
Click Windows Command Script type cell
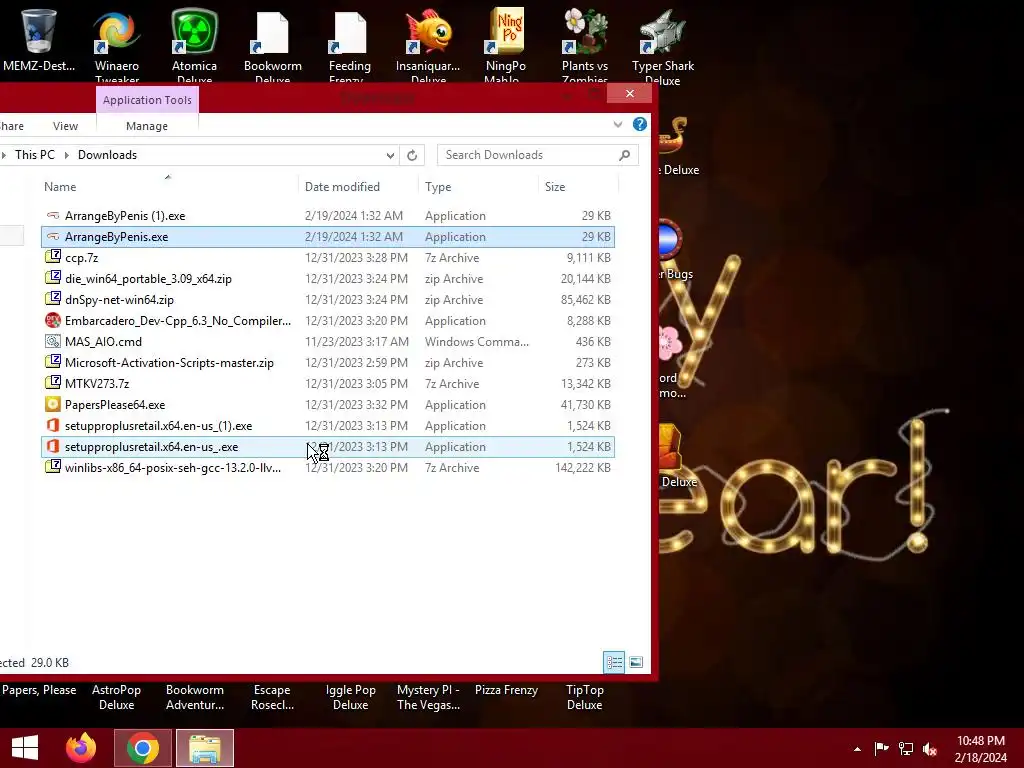click(x=477, y=342)
